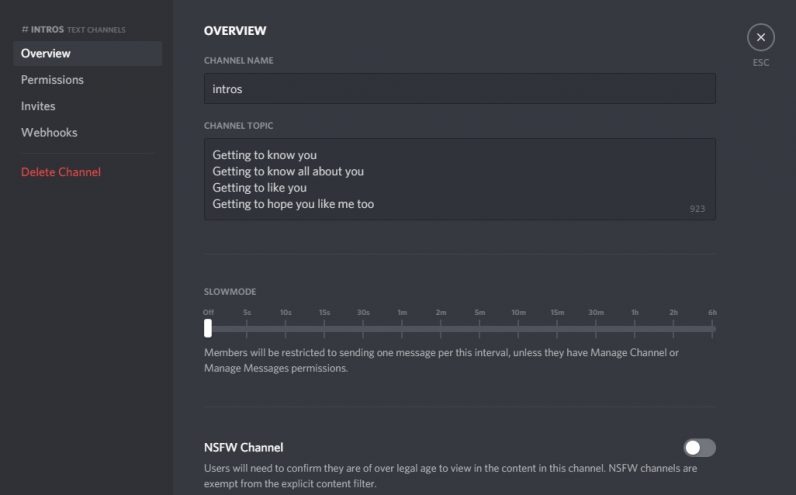Click the red Delete Channel option

[x=61, y=172]
